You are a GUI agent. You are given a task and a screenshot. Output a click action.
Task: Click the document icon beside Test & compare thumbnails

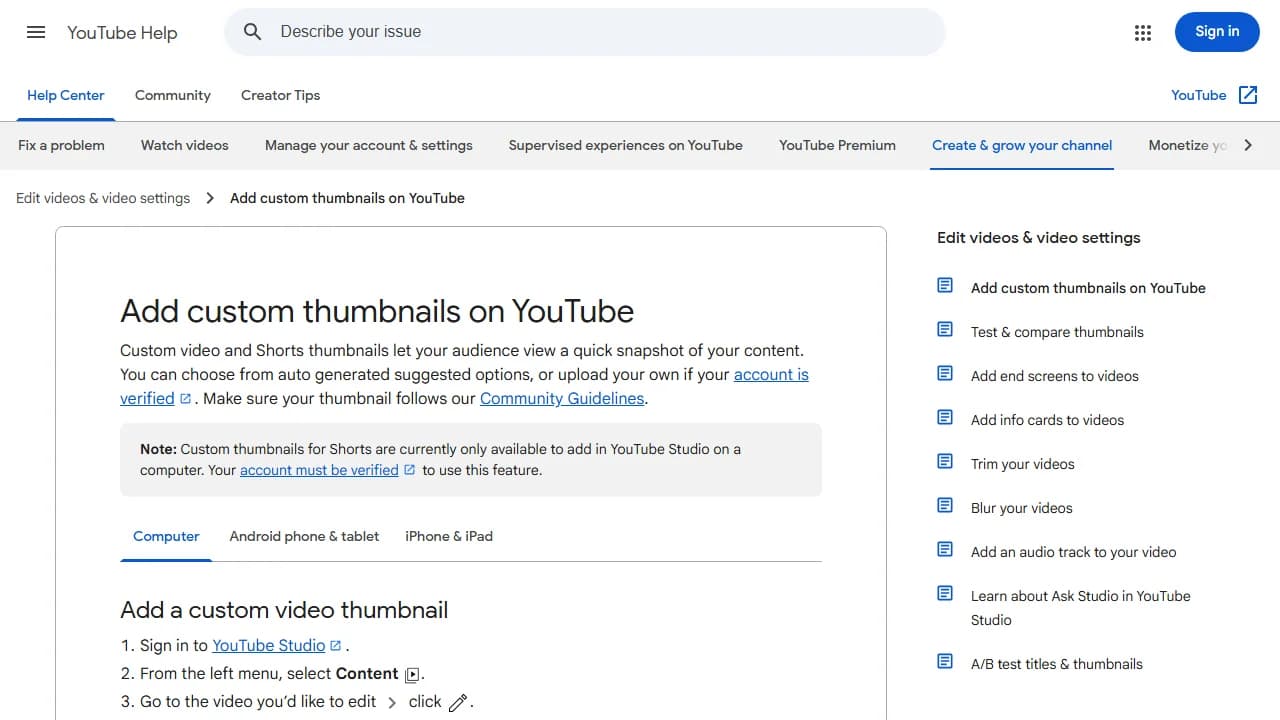click(945, 330)
